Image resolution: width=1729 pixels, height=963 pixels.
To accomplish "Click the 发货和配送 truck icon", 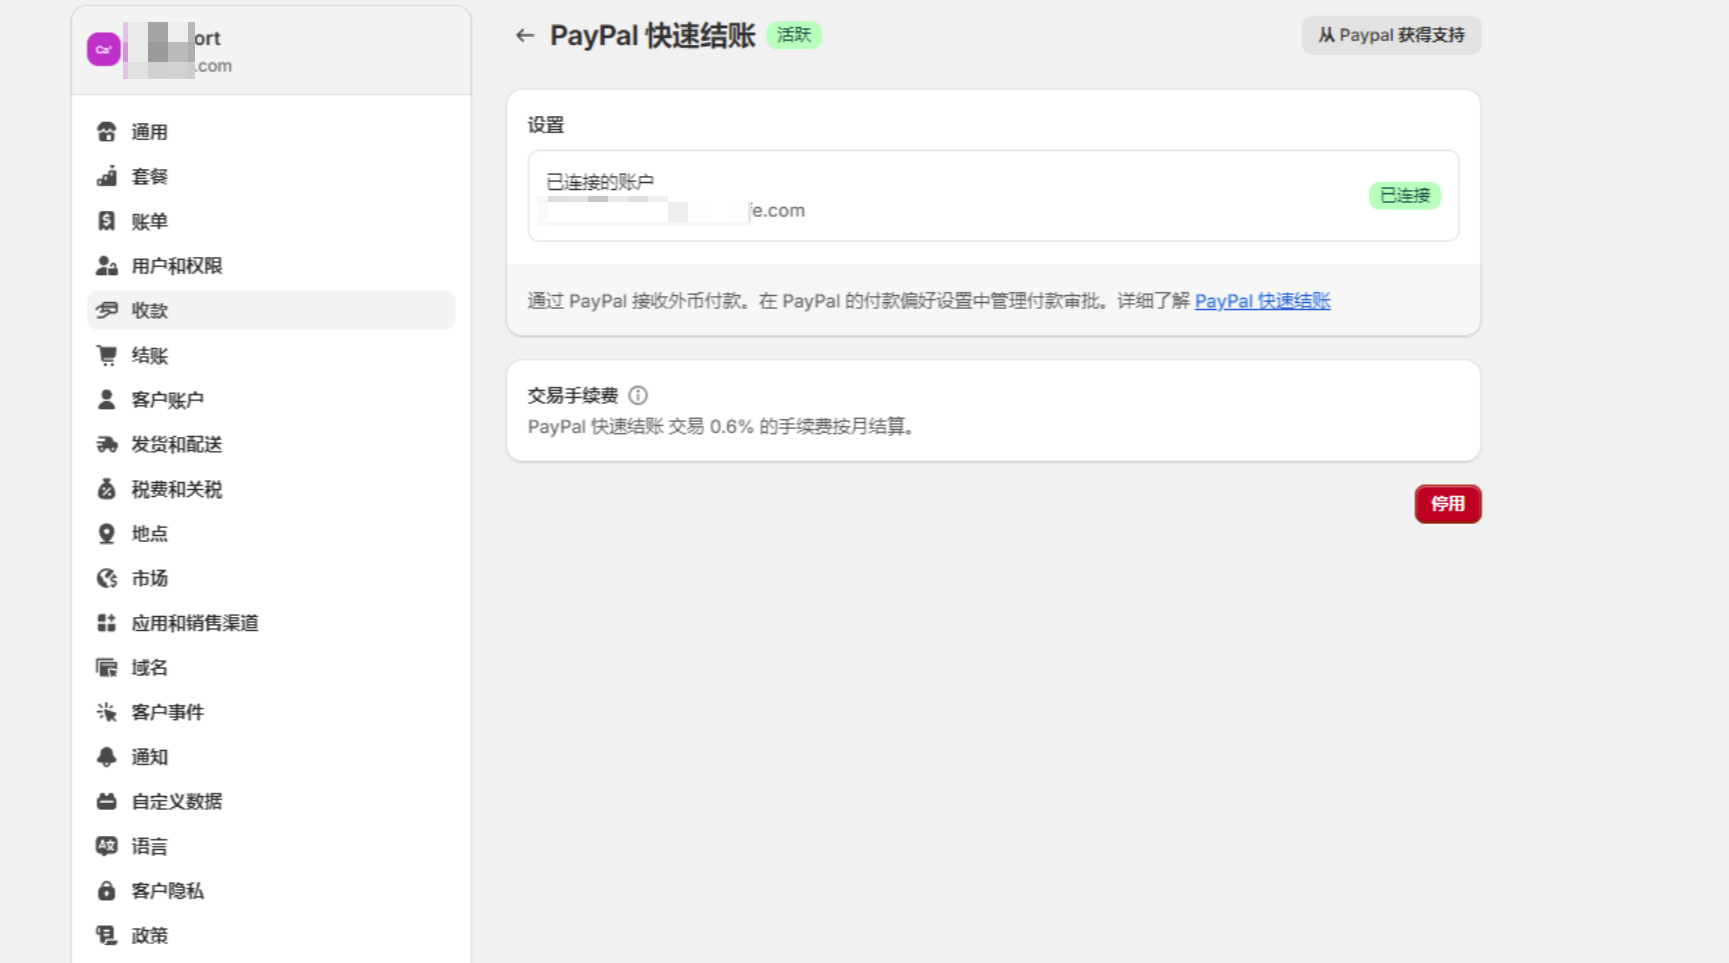I will pos(107,444).
